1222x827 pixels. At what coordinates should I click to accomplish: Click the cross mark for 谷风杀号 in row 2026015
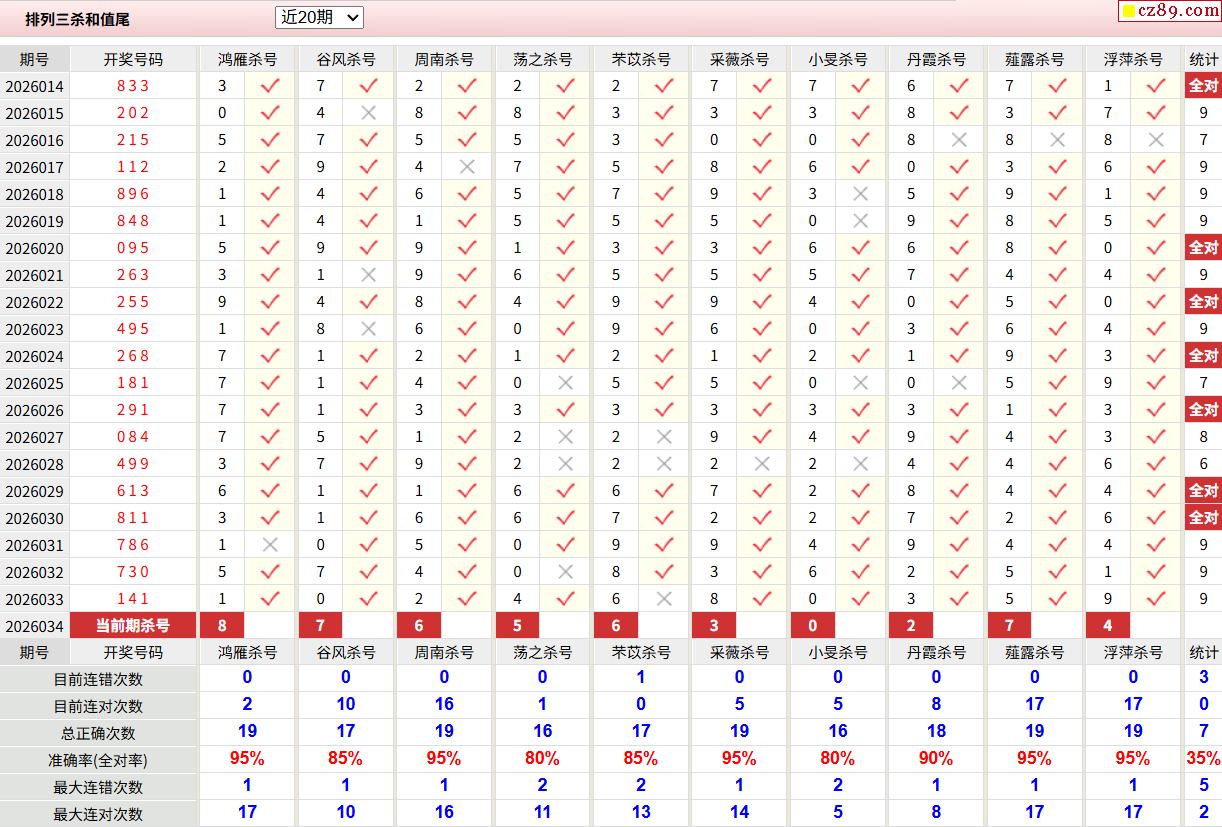point(368,113)
